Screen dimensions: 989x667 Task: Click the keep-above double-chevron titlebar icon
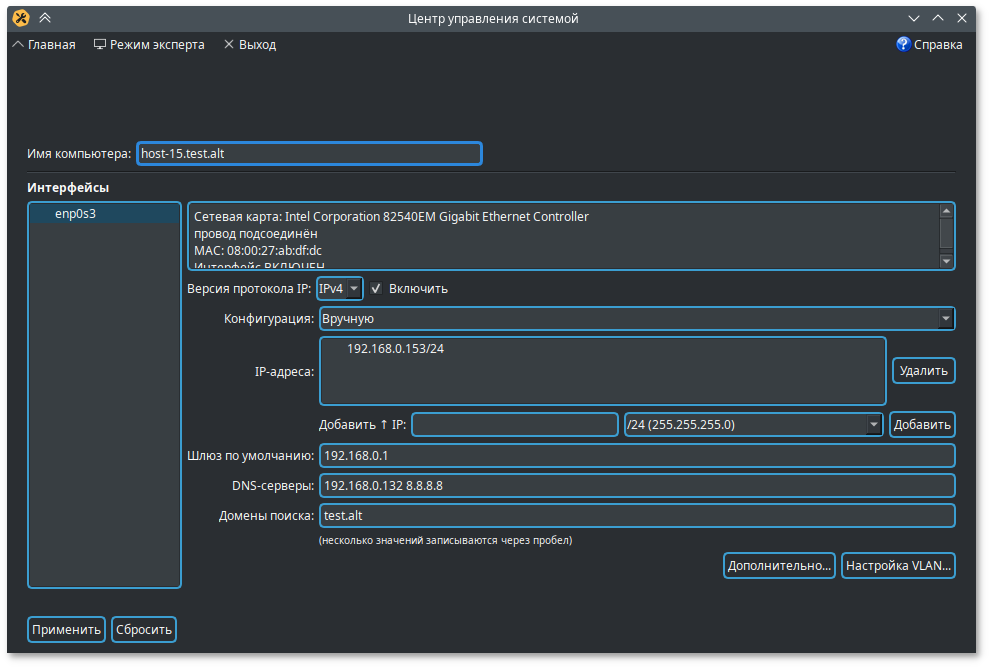pyautogui.click(x=45, y=18)
